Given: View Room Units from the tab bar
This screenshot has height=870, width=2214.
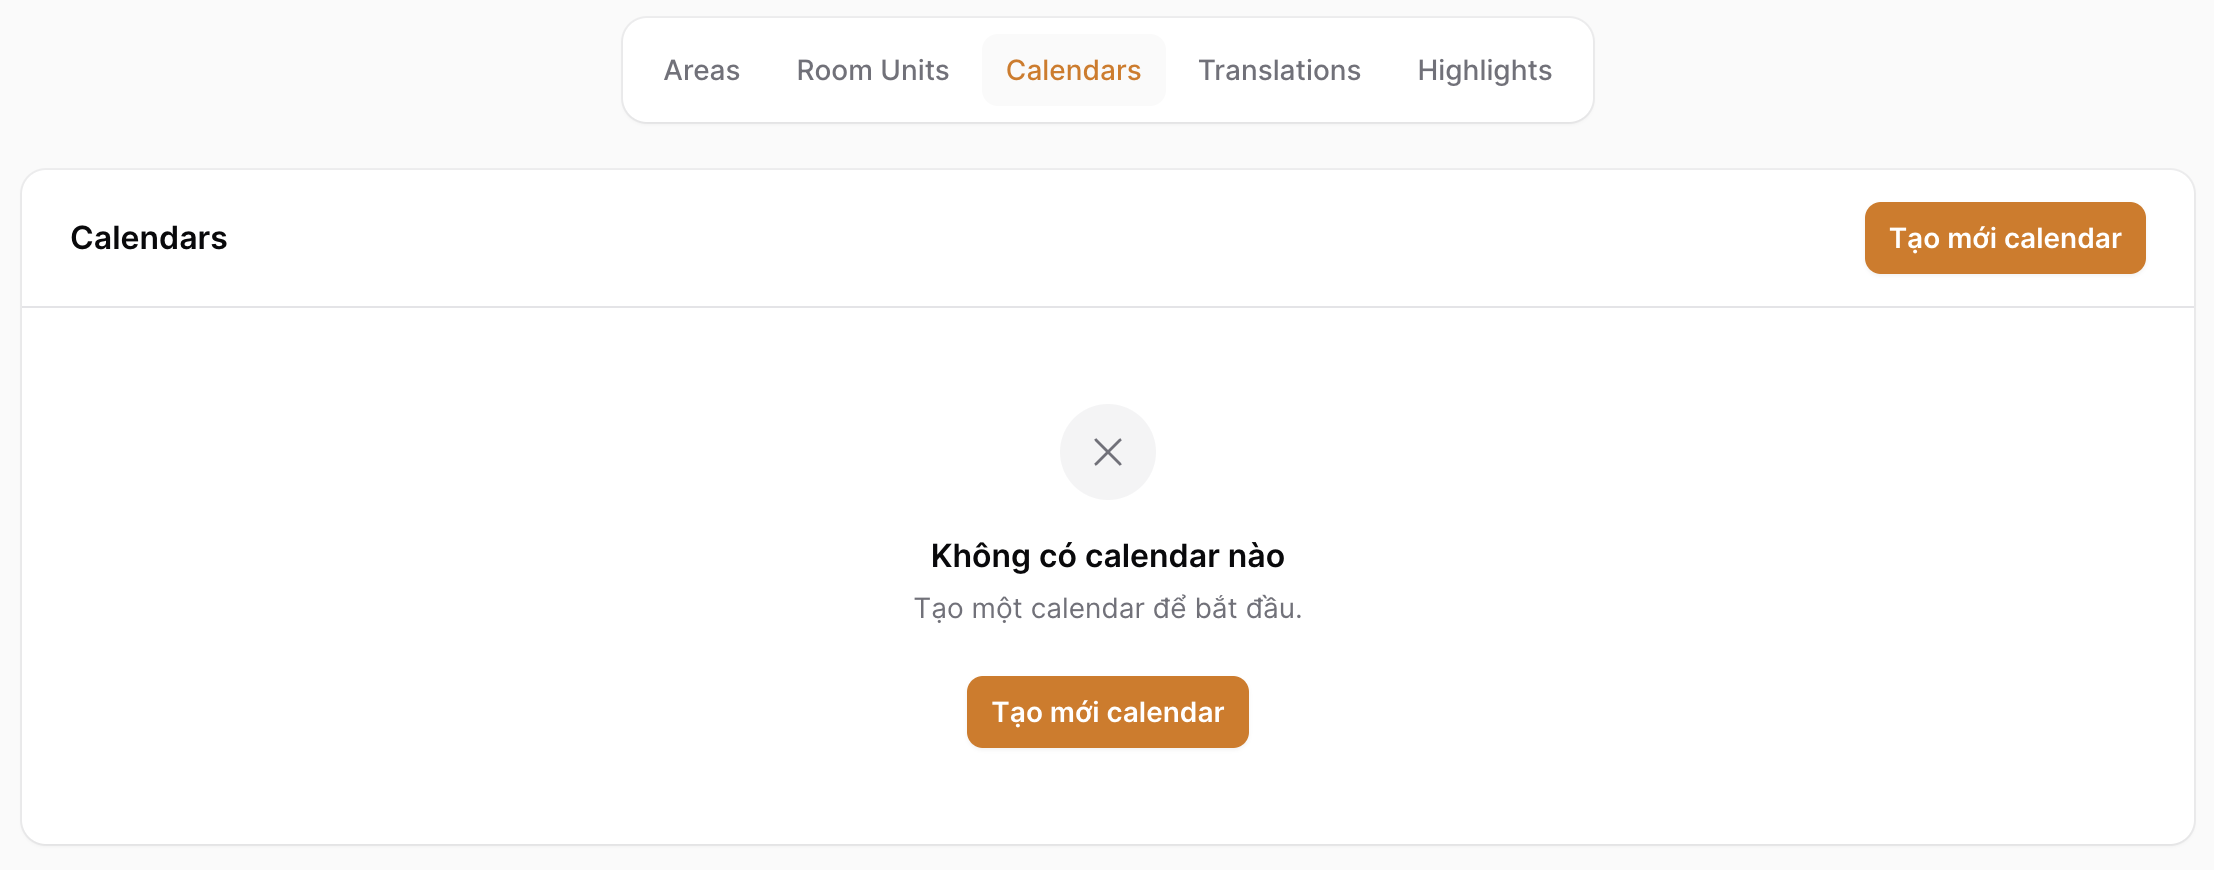Looking at the screenshot, I should pyautogui.click(x=872, y=70).
